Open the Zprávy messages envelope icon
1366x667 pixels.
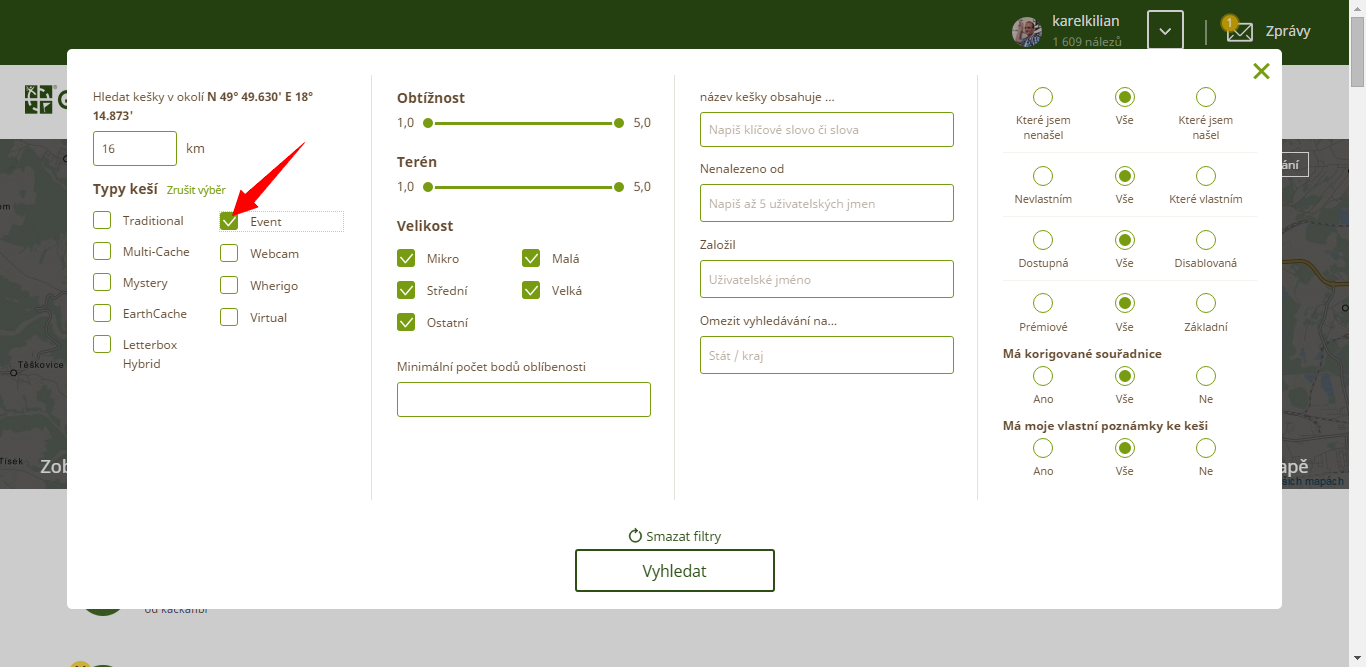(1239, 31)
